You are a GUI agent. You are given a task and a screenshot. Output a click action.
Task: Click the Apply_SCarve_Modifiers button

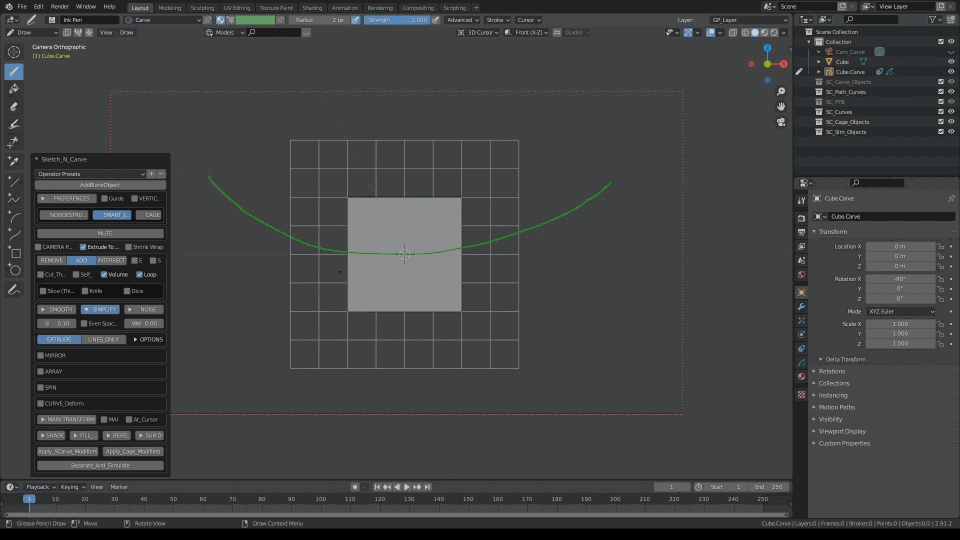pyautogui.click(x=67, y=452)
